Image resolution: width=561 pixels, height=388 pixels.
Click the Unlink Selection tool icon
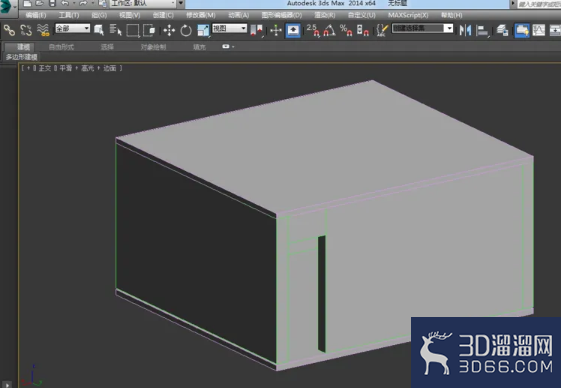pyautogui.click(x=26, y=30)
